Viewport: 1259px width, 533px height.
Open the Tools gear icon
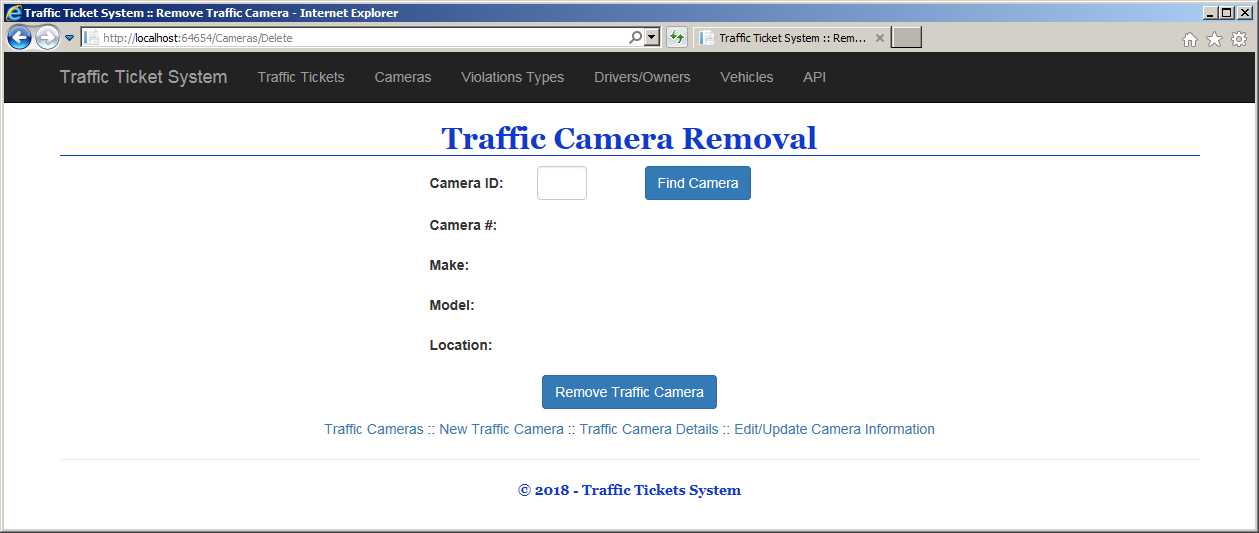(1239, 39)
